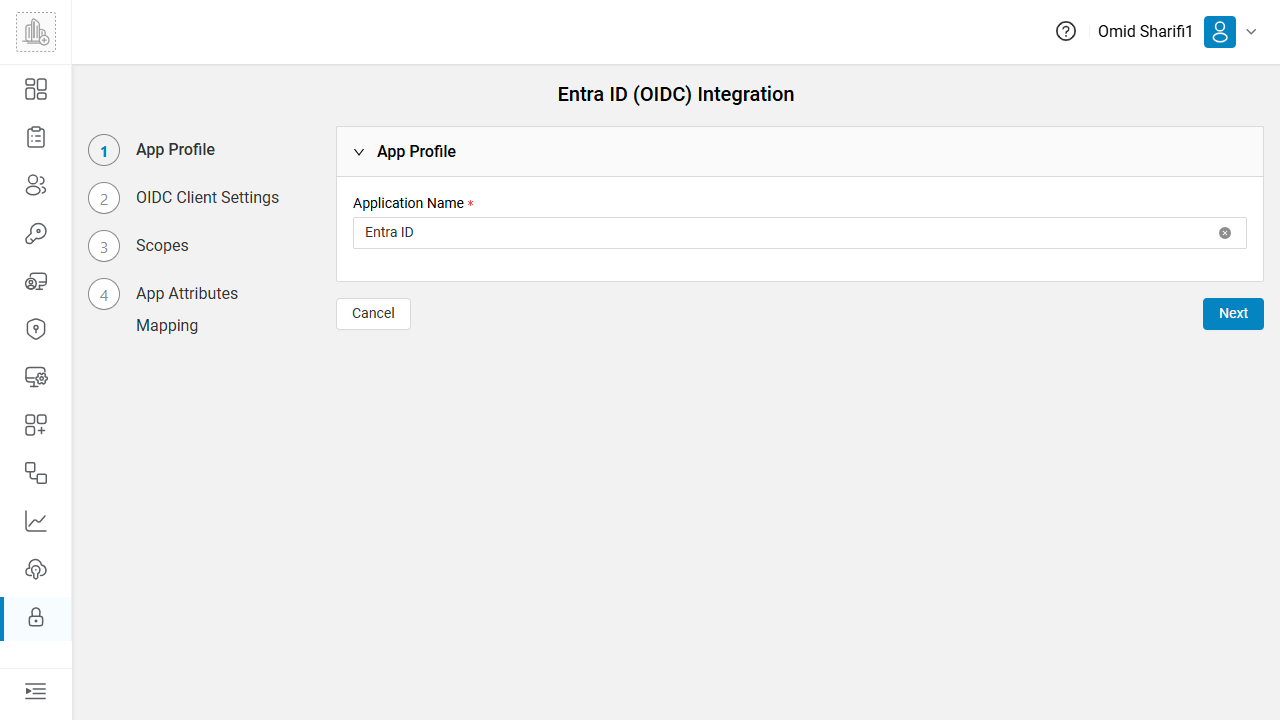1280x720 pixels.
Task: Expand the sidebar with bottom menu icon
Action: point(36,691)
